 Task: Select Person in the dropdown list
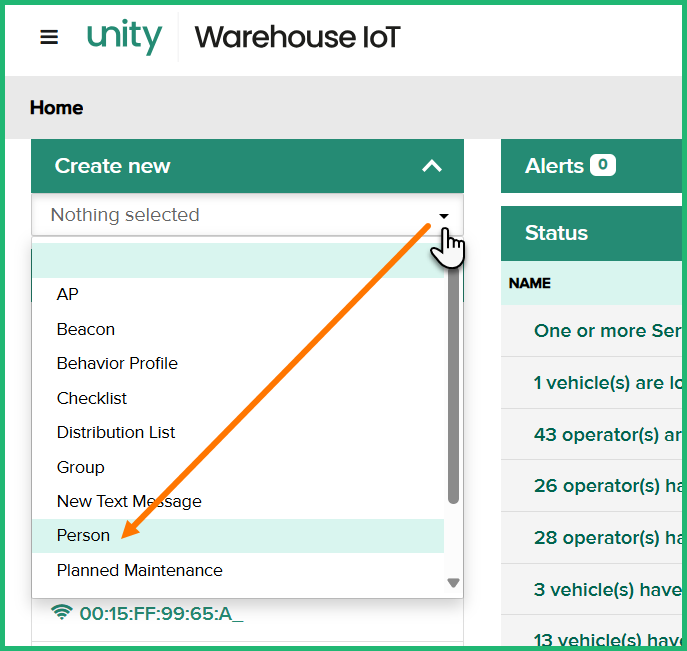coord(84,536)
